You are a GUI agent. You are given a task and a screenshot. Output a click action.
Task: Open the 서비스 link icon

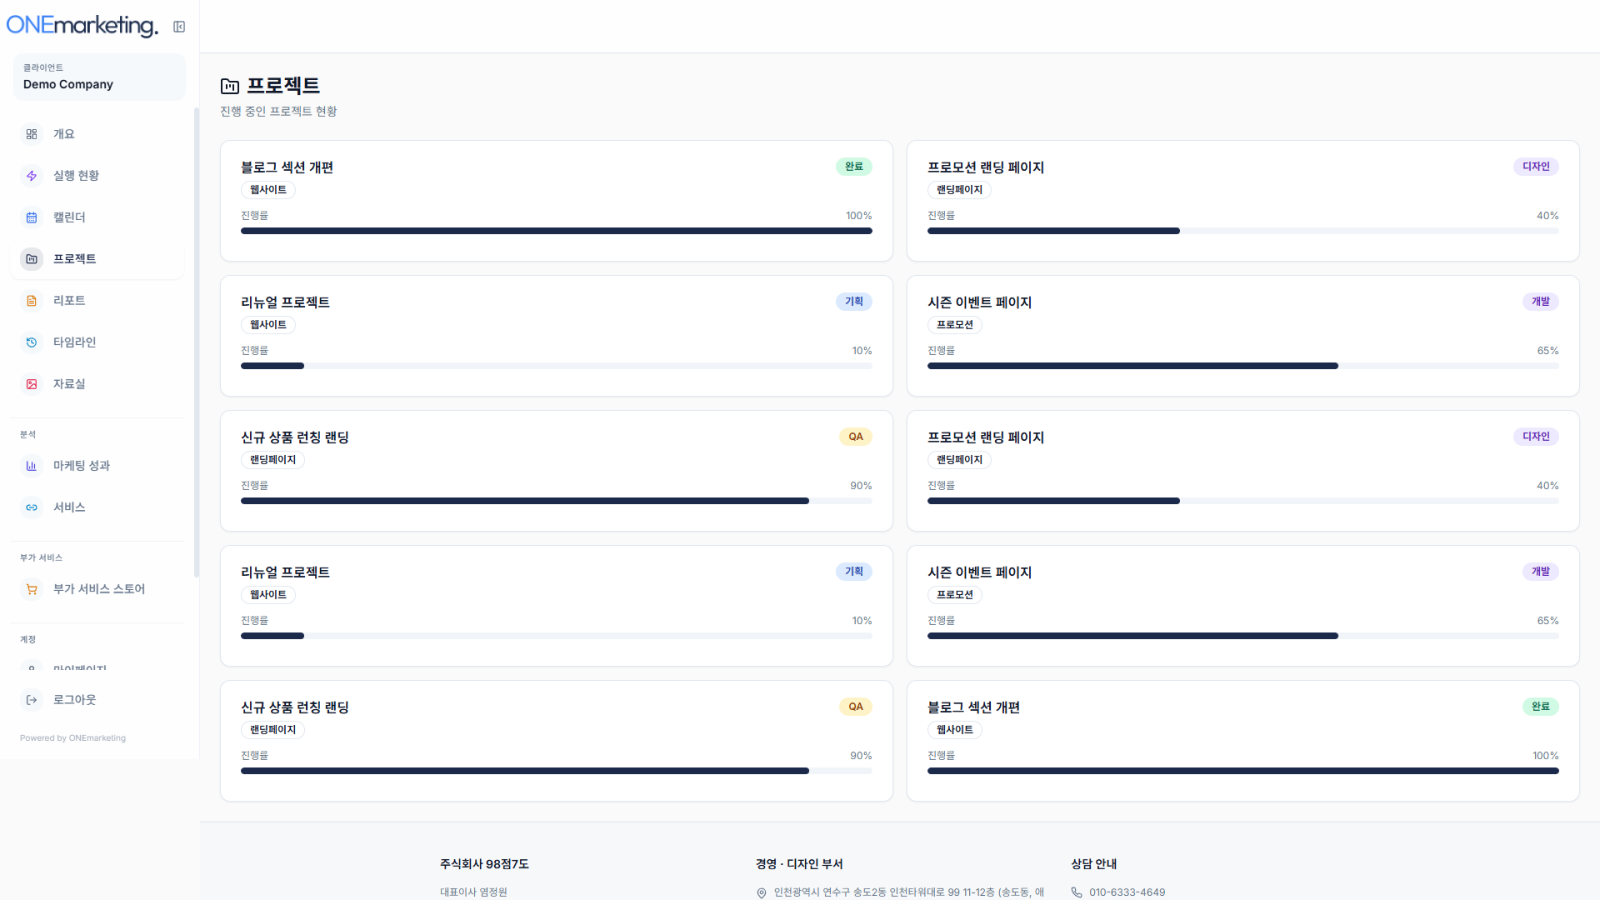pos(32,508)
